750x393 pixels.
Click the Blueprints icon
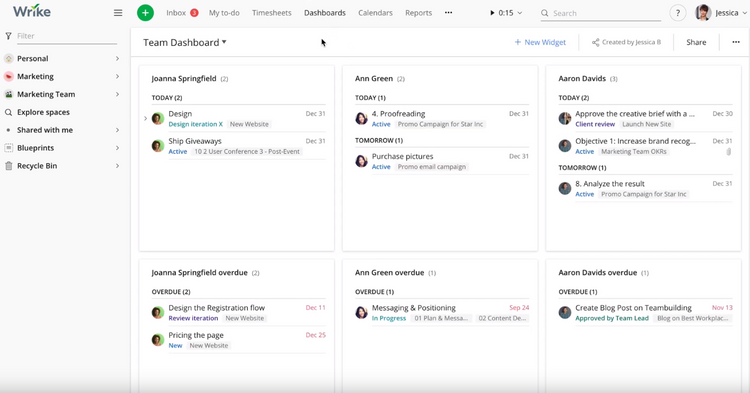click(9, 148)
